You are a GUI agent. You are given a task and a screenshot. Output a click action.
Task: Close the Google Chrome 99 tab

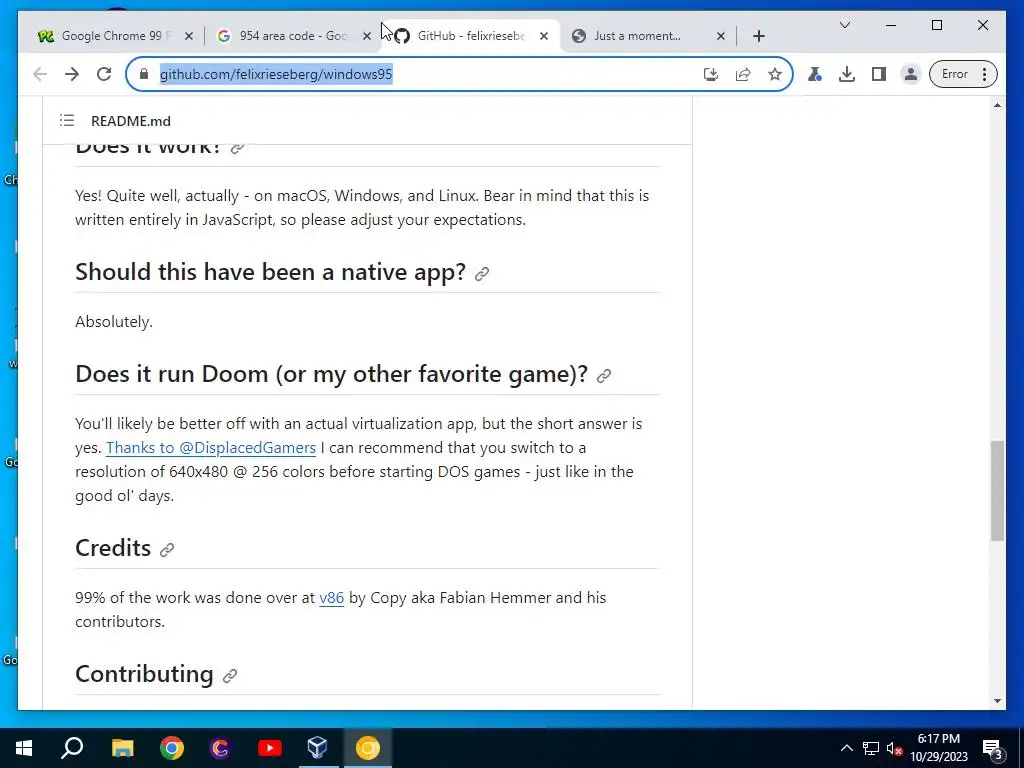tap(189, 36)
